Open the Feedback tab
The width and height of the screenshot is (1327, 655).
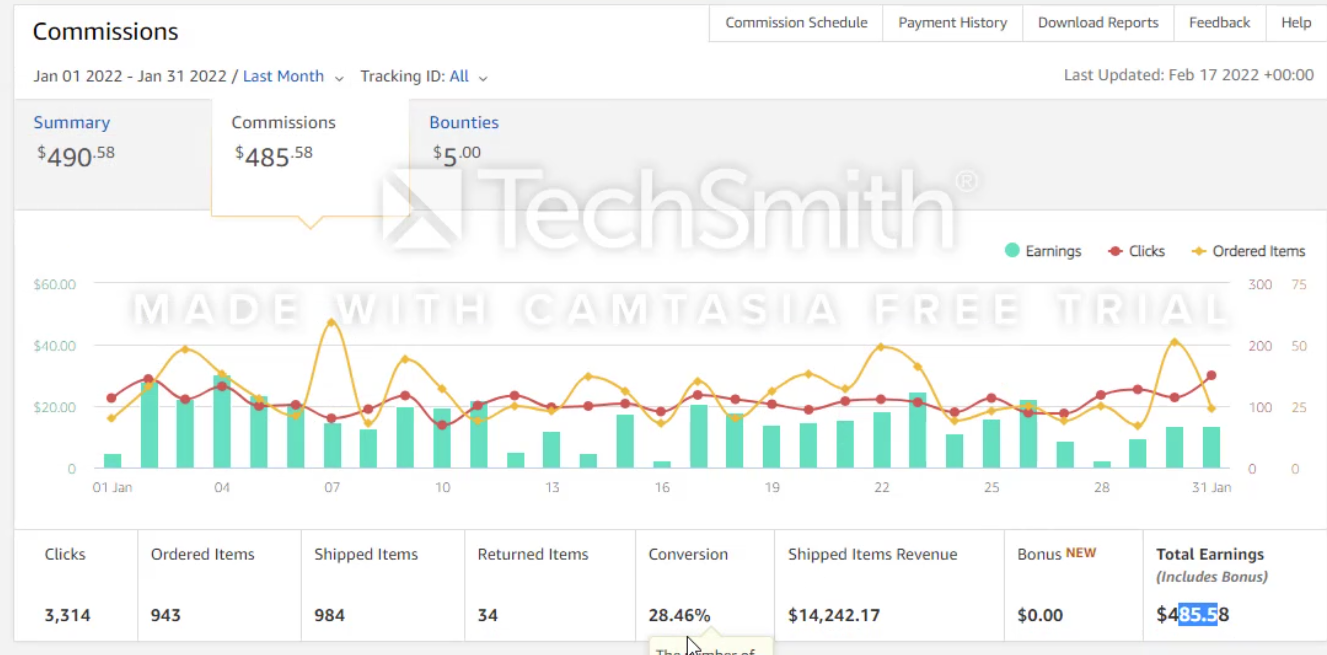click(x=1219, y=23)
